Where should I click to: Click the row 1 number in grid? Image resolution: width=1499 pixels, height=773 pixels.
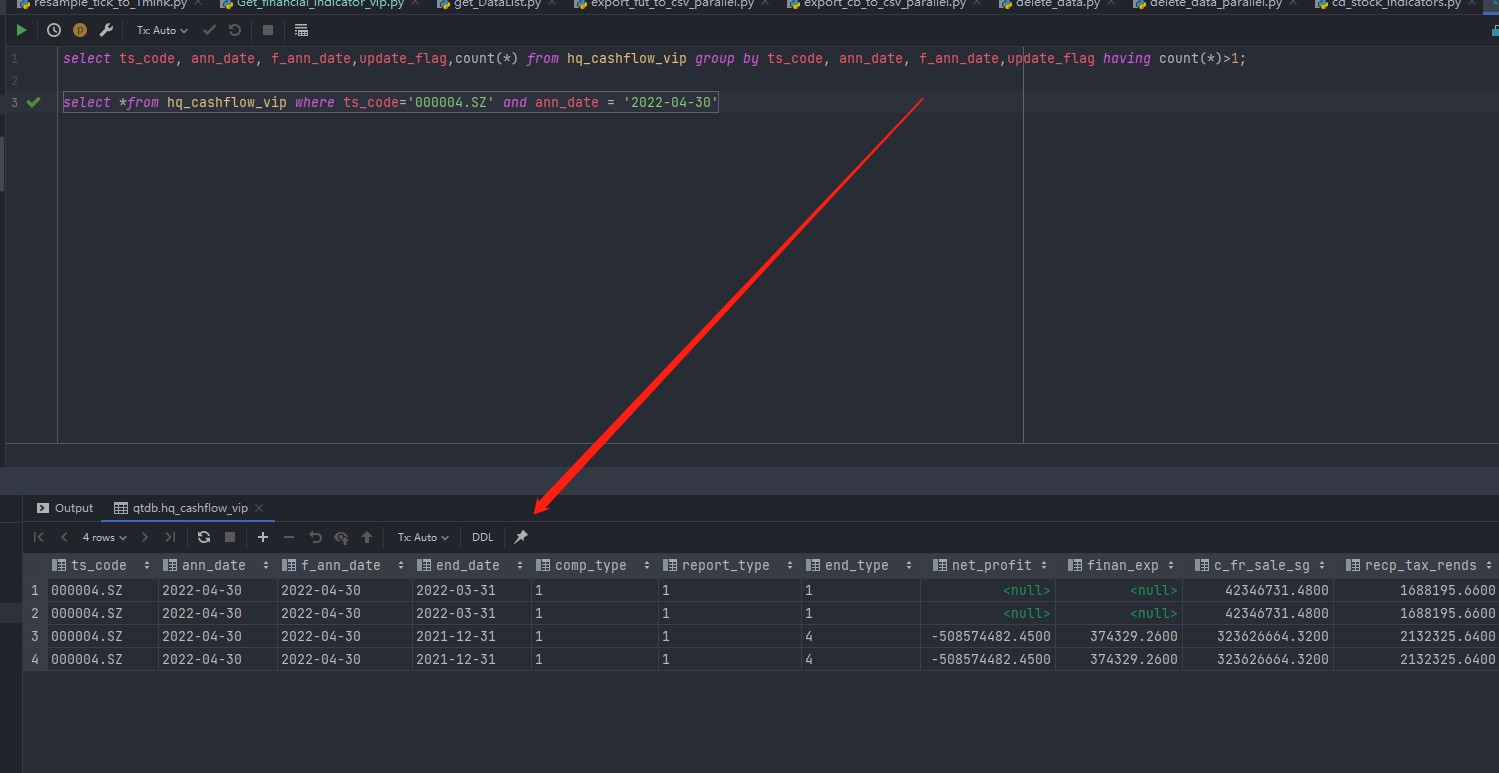point(34,590)
